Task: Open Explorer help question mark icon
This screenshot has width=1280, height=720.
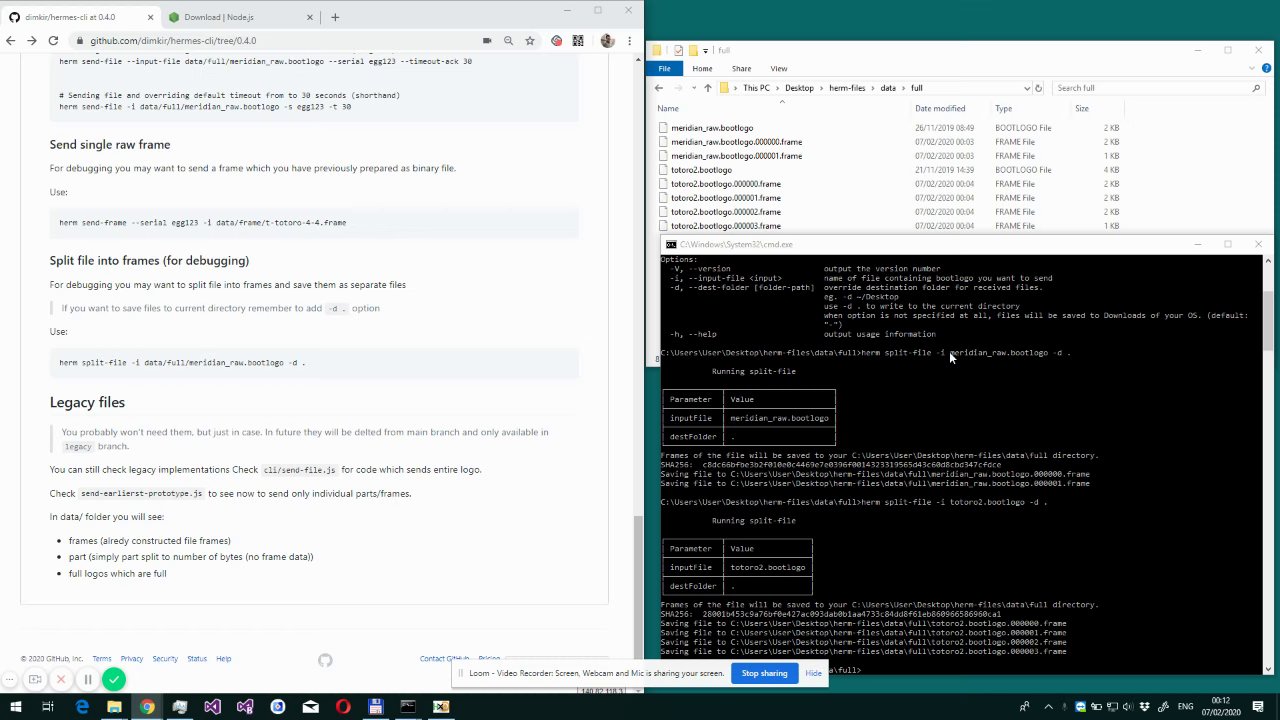Action: (x=1267, y=68)
